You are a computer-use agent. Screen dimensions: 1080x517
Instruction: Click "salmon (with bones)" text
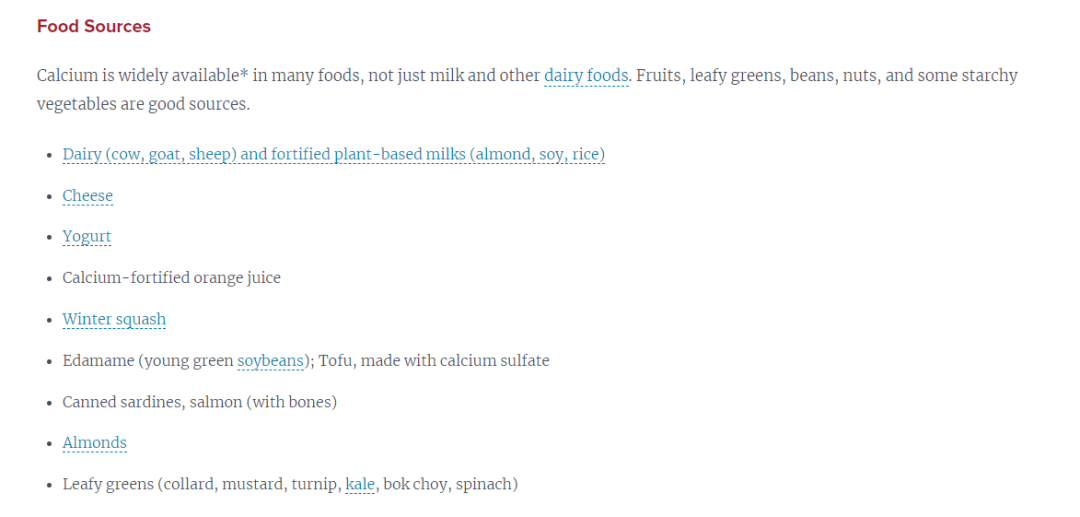pyautogui.click(x=260, y=401)
